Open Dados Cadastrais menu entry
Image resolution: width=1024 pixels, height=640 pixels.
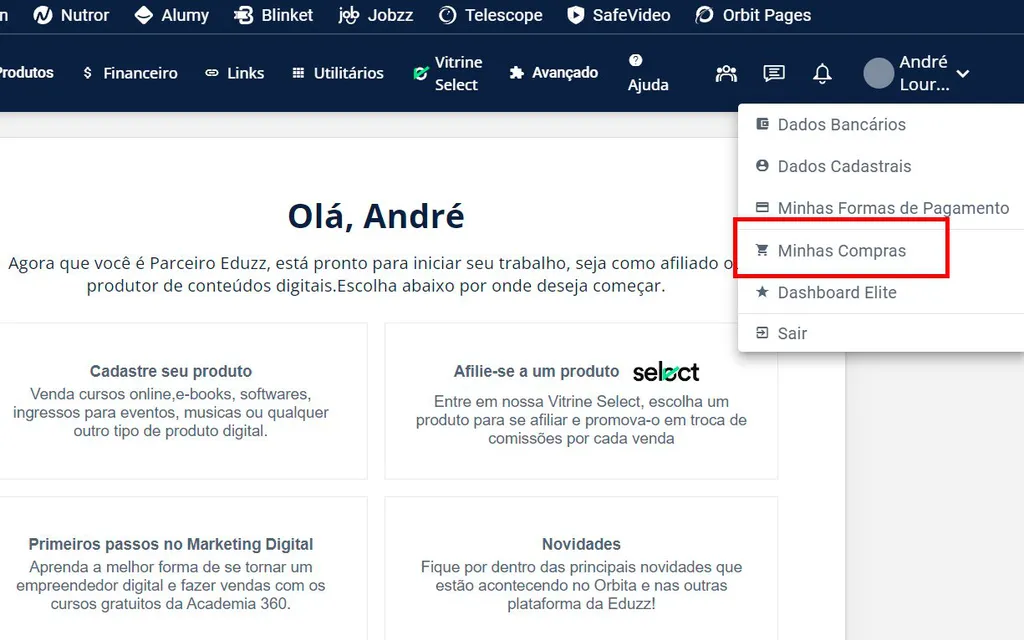point(846,166)
